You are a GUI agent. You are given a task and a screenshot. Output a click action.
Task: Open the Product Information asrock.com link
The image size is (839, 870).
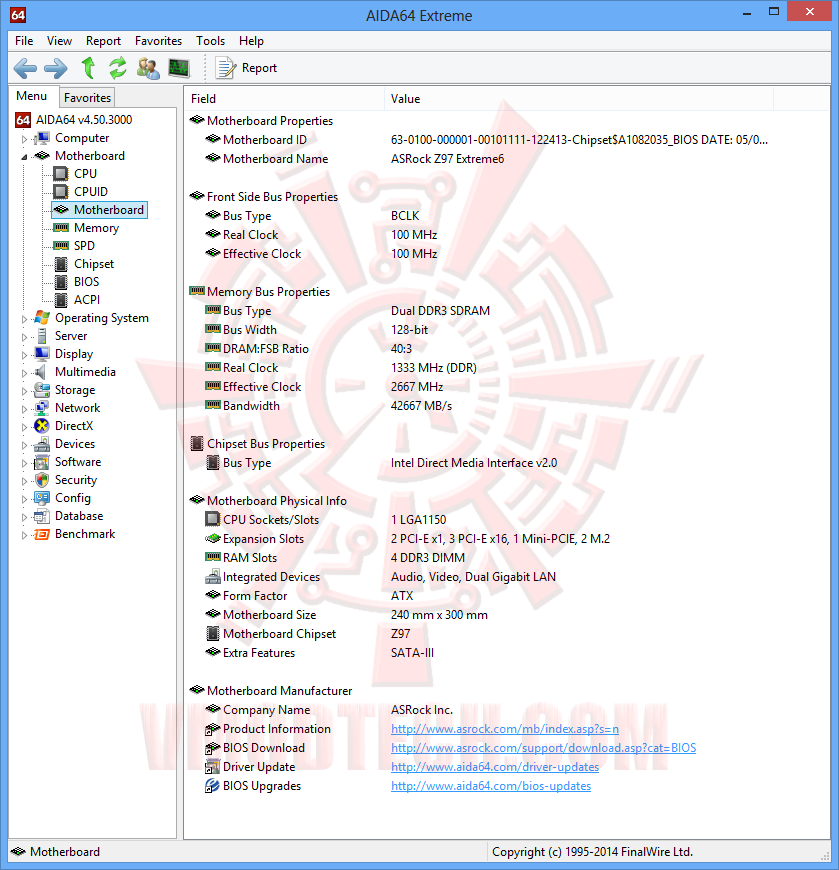(x=504, y=729)
